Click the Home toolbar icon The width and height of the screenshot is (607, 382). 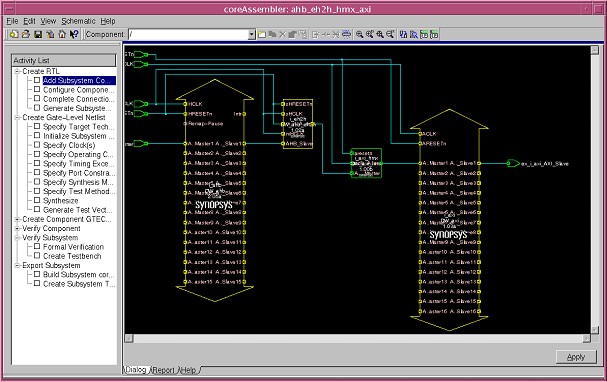point(62,34)
